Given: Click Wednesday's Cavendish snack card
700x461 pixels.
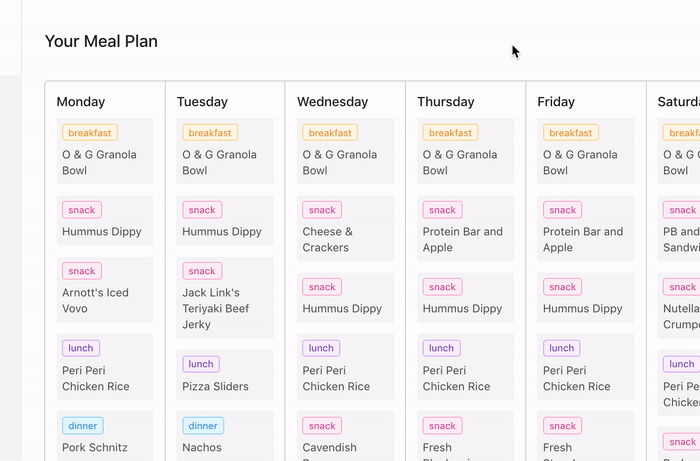Looking at the screenshot, I should point(345,436).
